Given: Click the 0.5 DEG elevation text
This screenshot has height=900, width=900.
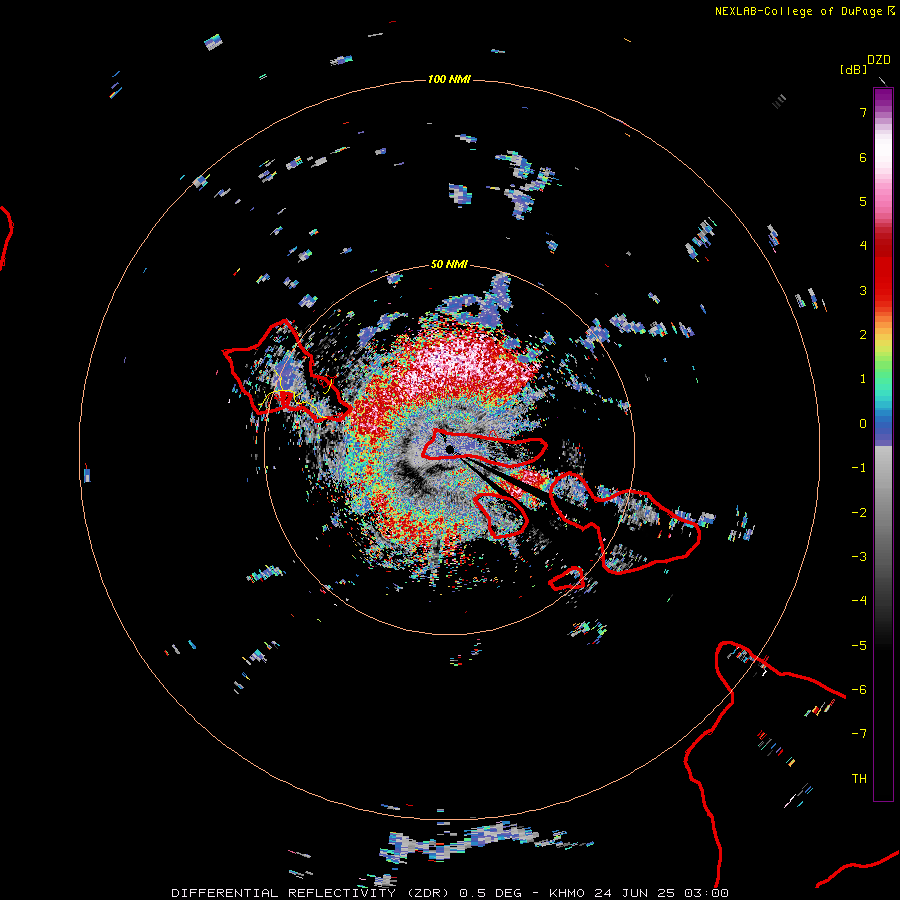Looking at the screenshot, I should click(x=491, y=893).
